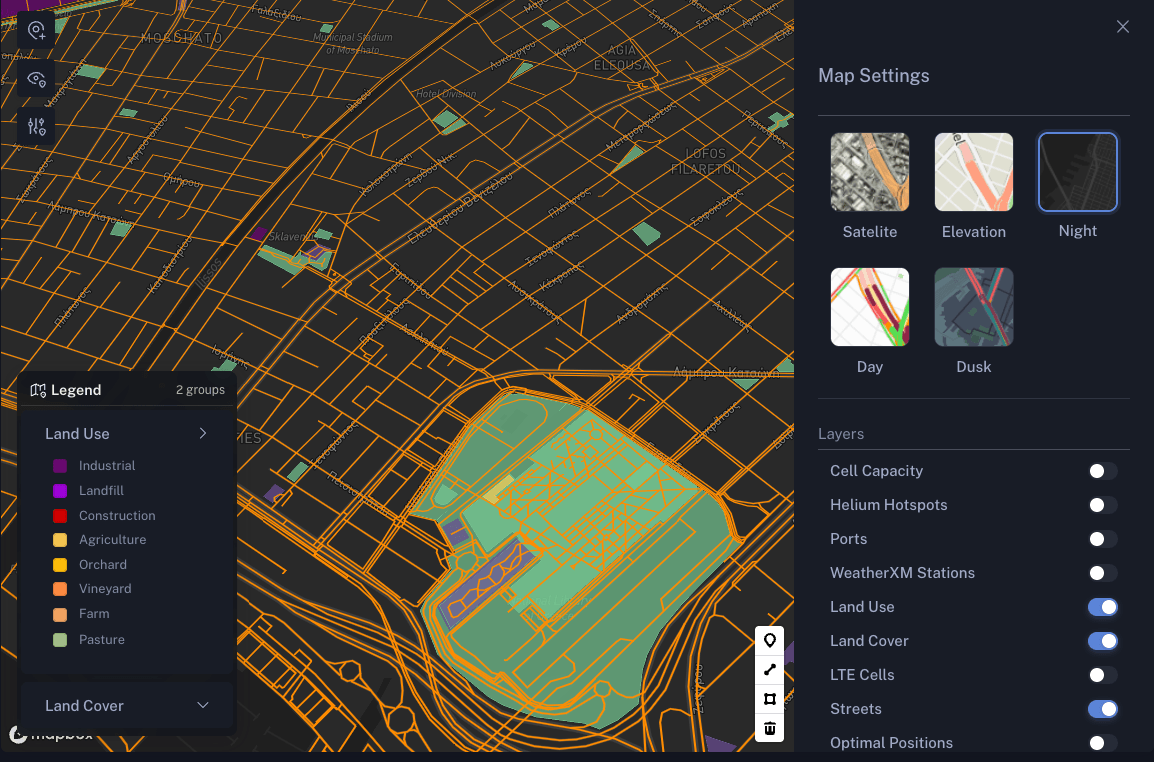Collapse the Land Use legend group
Image resolution: width=1154 pixels, height=762 pixels.
click(x=203, y=434)
